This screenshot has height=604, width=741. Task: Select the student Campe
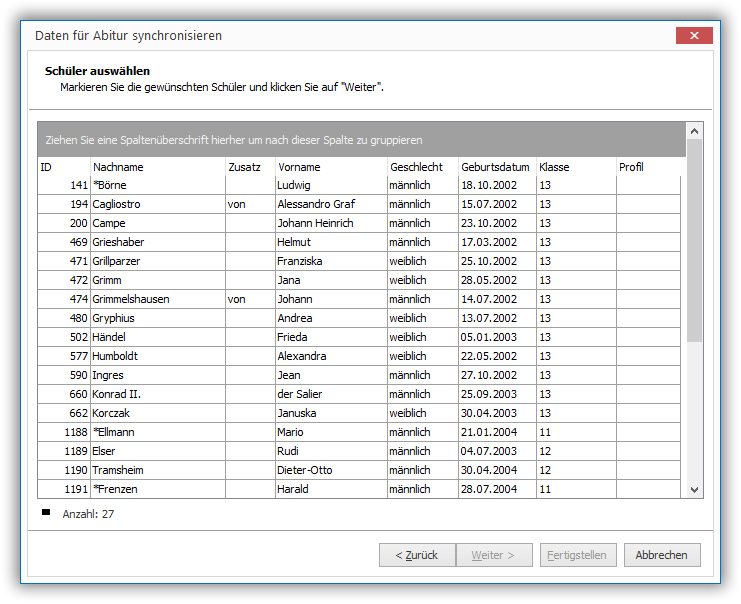tap(359, 223)
